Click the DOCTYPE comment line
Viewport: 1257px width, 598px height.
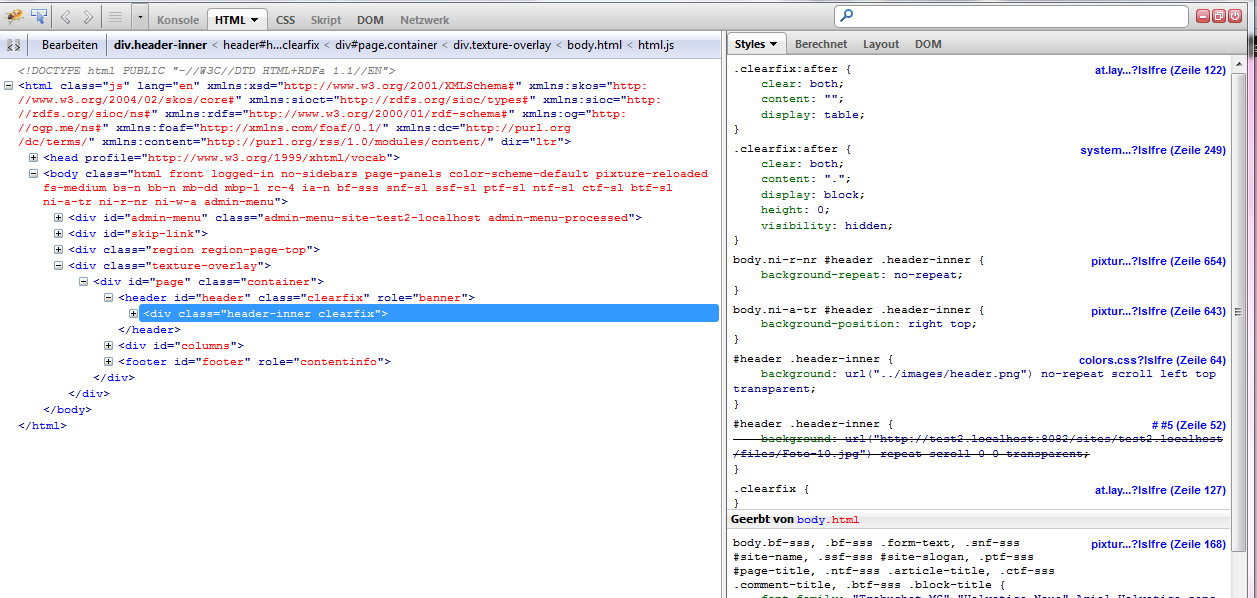point(207,71)
